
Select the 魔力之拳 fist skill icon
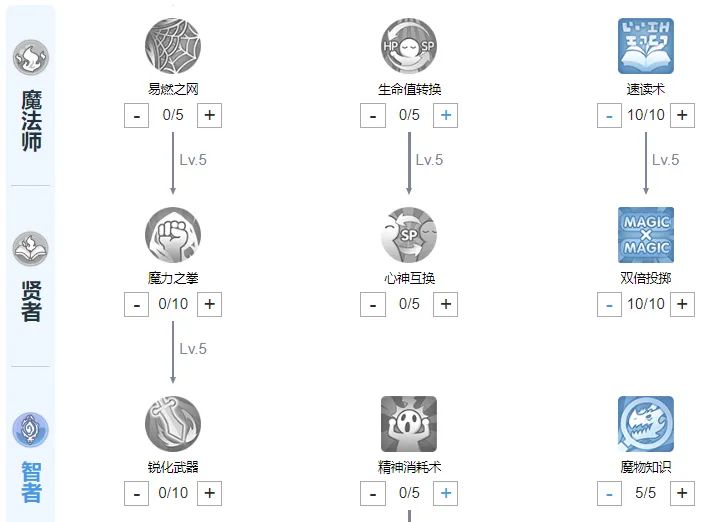point(173,235)
